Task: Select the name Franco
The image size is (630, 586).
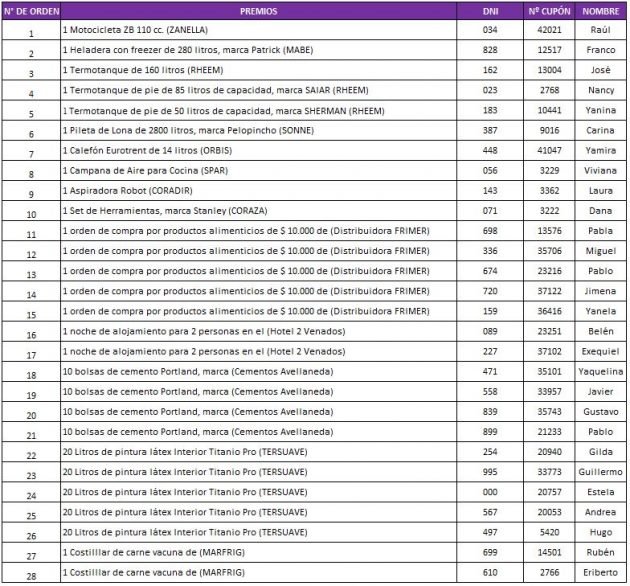Action: point(600,50)
